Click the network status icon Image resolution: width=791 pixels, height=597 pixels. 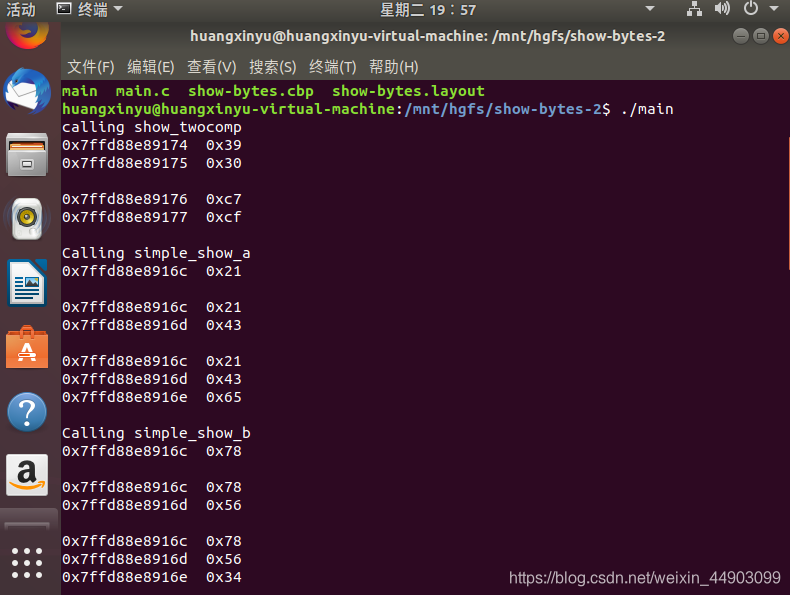point(695,9)
